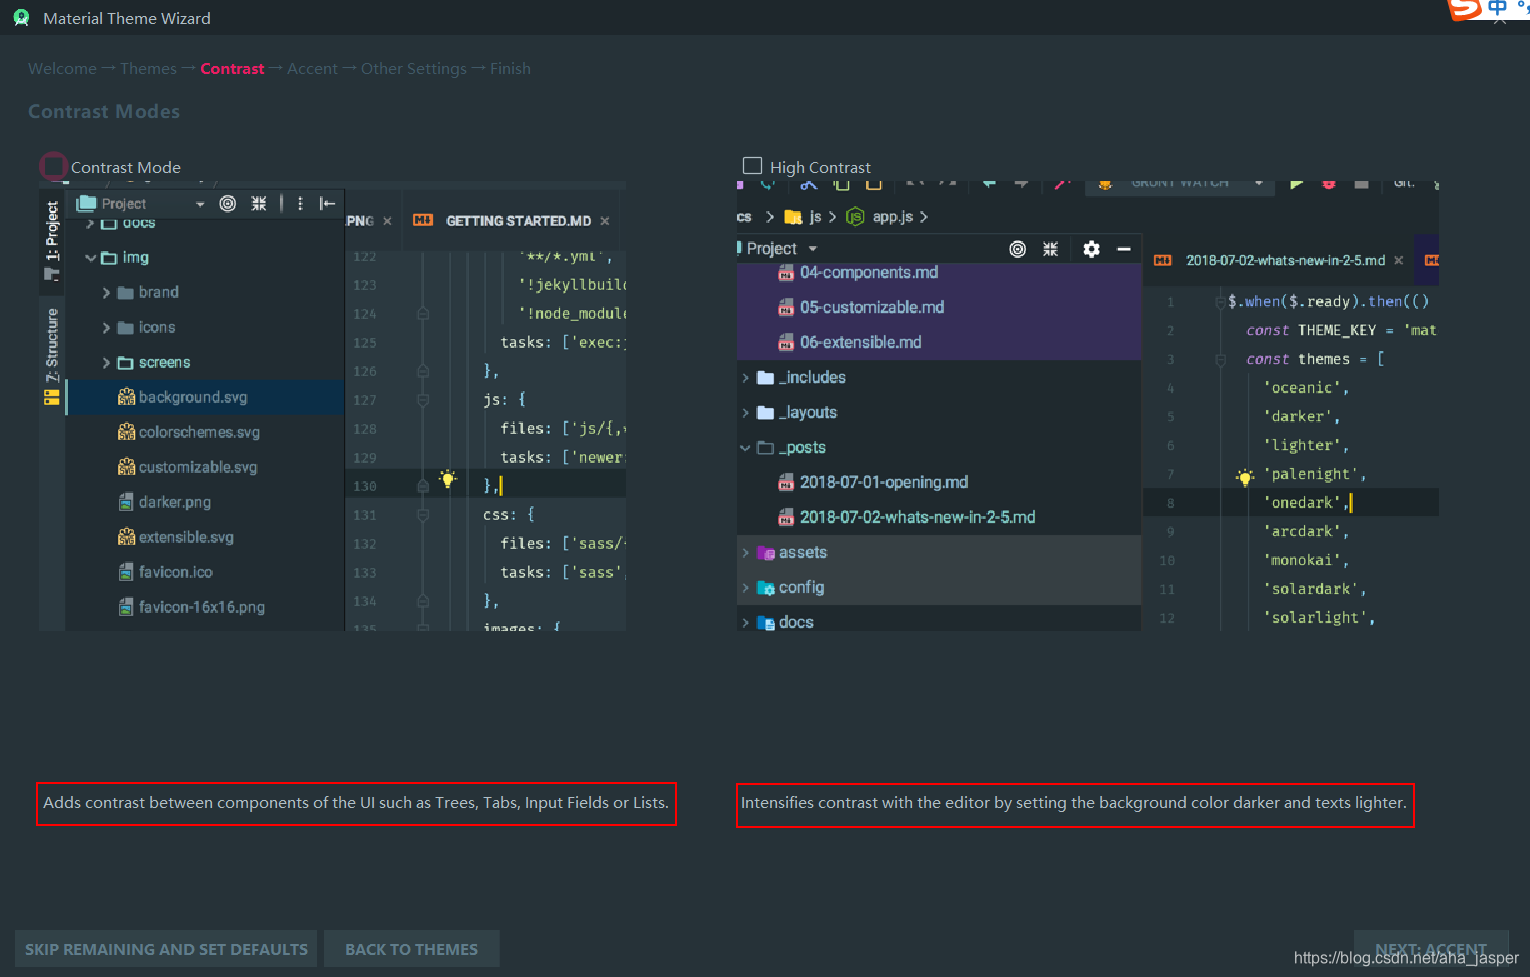Proceed with Next: Accent button
The image size is (1530, 977).
click(1431, 949)
